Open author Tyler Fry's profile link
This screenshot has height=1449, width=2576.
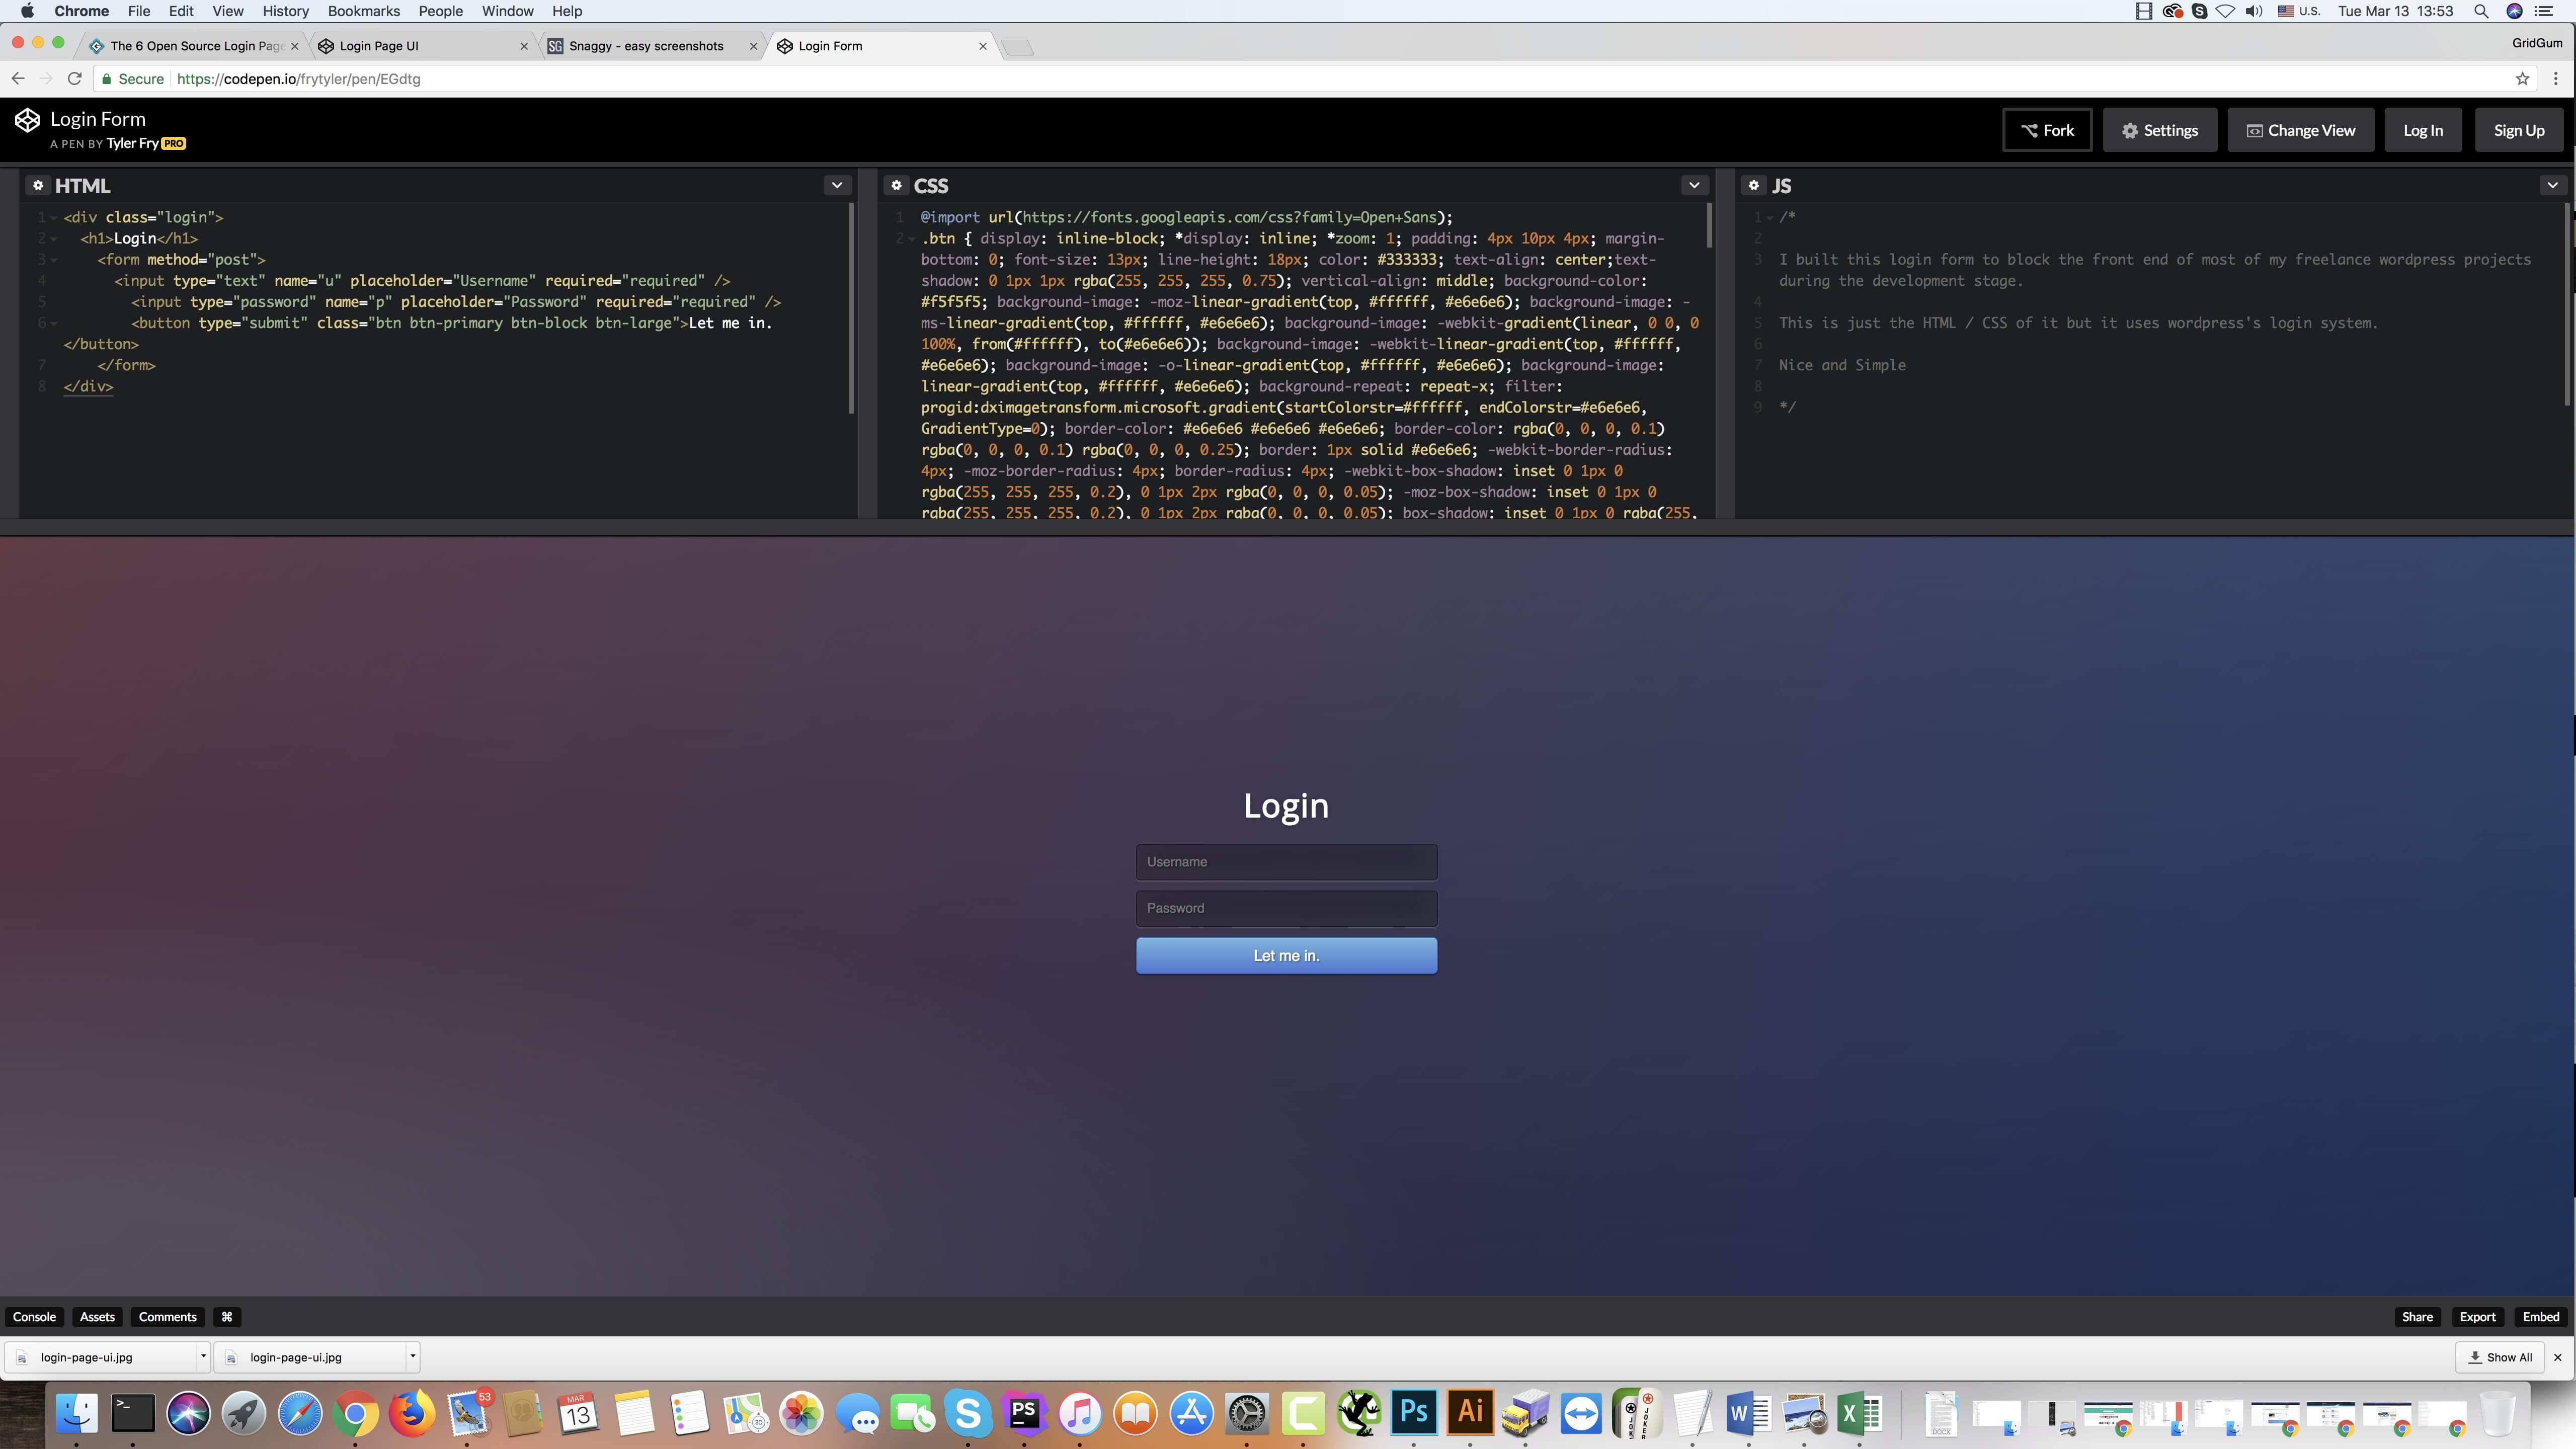tap(132, 143)
